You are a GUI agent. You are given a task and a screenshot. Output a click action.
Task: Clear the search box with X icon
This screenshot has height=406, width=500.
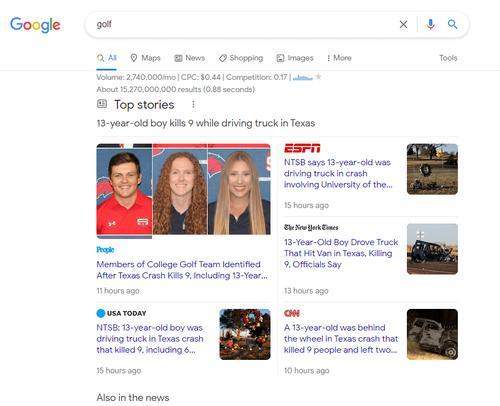click(x=403, y=24)
